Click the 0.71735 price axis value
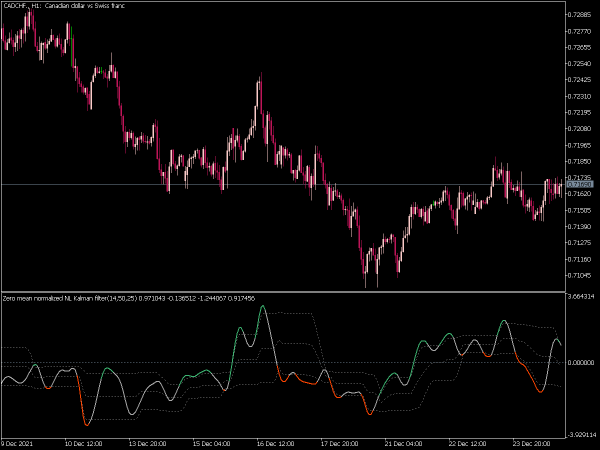The height and width of the screenshot is (450, 600). point(580,178)
